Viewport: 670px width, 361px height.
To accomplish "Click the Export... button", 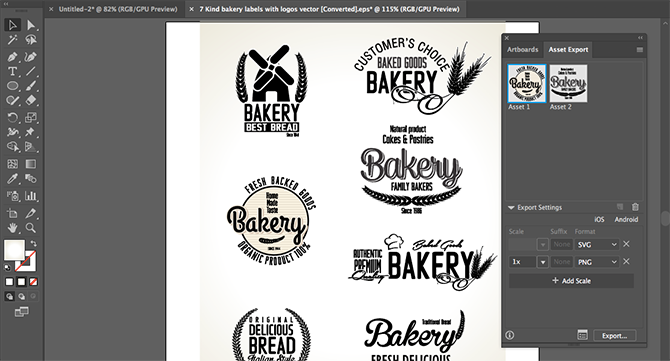I will [x=614, y=336].
